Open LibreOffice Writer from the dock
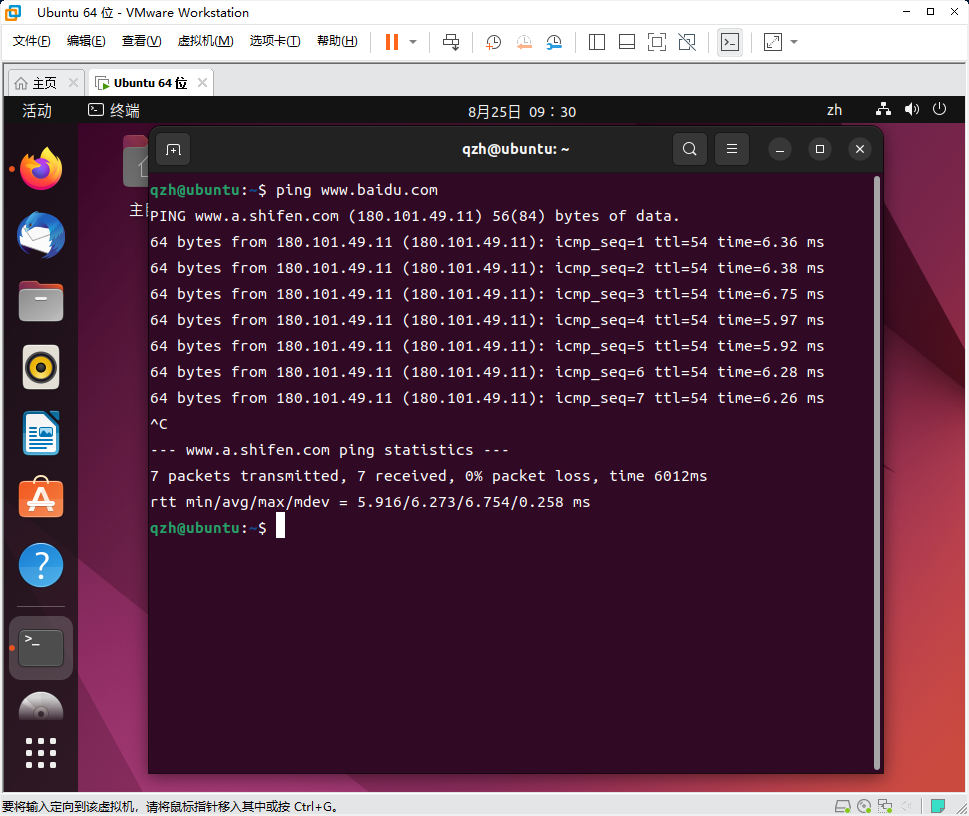The height and width of the screenshot is (816, 969). pyautogui.click(x=41, y=433)
